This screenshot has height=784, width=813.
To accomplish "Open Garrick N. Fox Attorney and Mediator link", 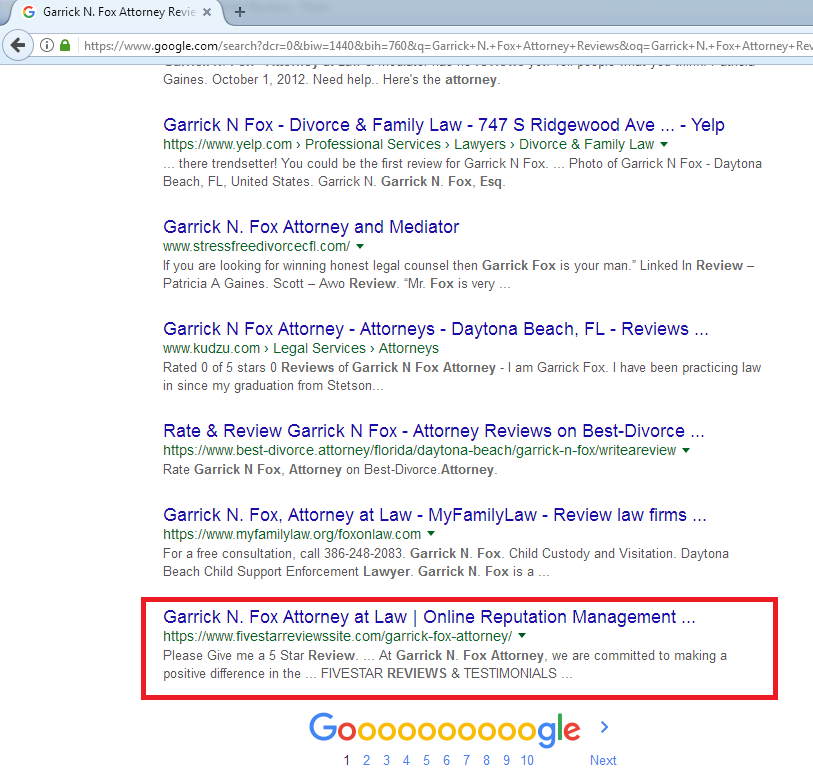I will [311, 227].
